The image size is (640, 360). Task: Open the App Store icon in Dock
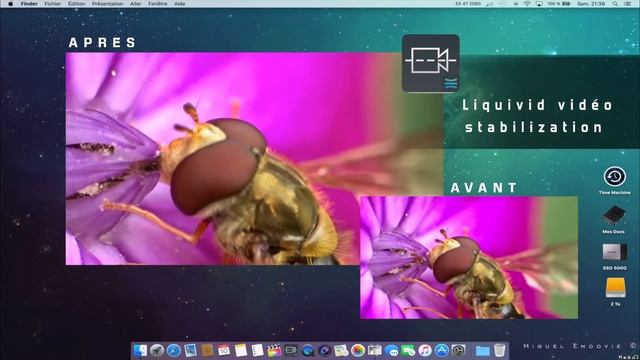(442, 350)
